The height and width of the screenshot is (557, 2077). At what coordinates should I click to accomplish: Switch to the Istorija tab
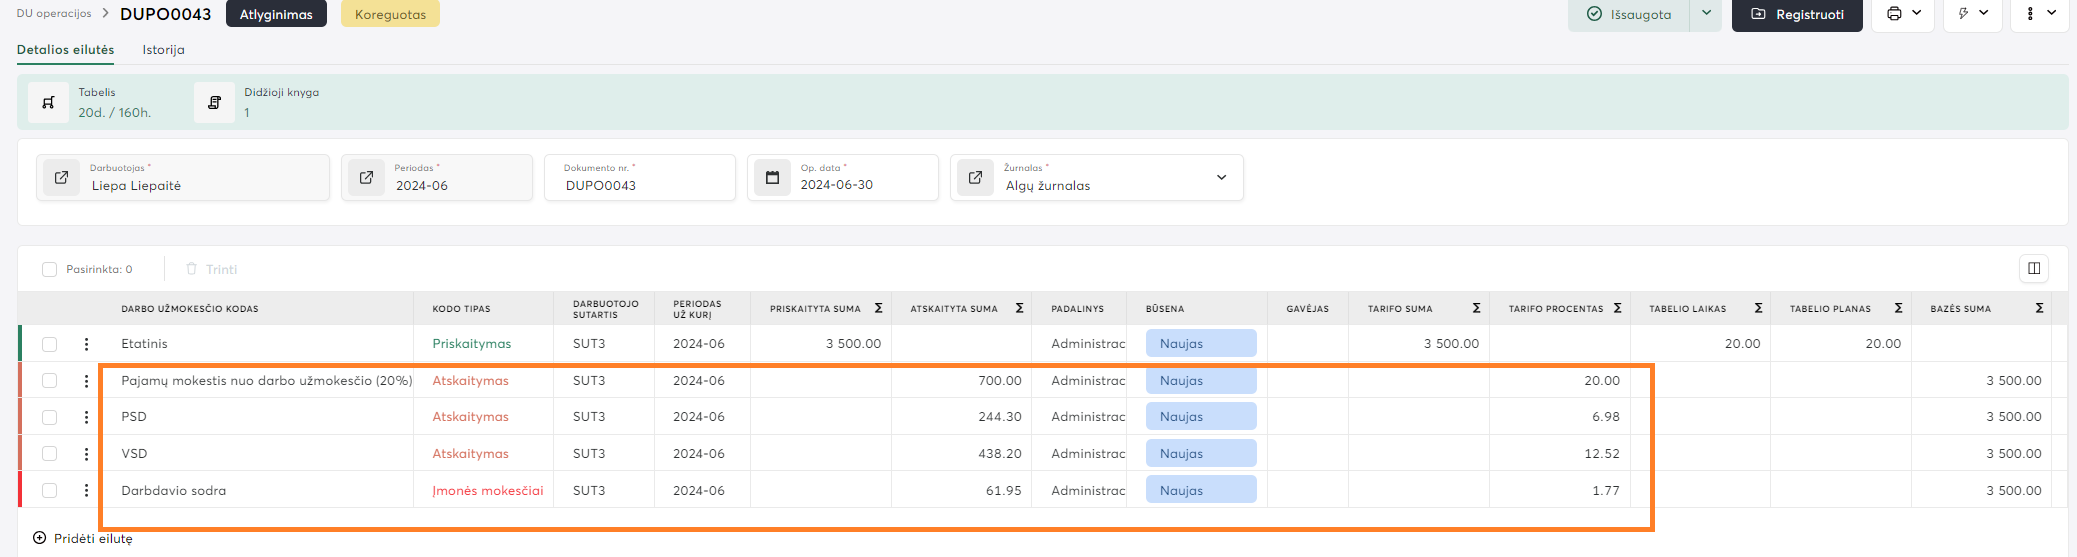(163, 50)
